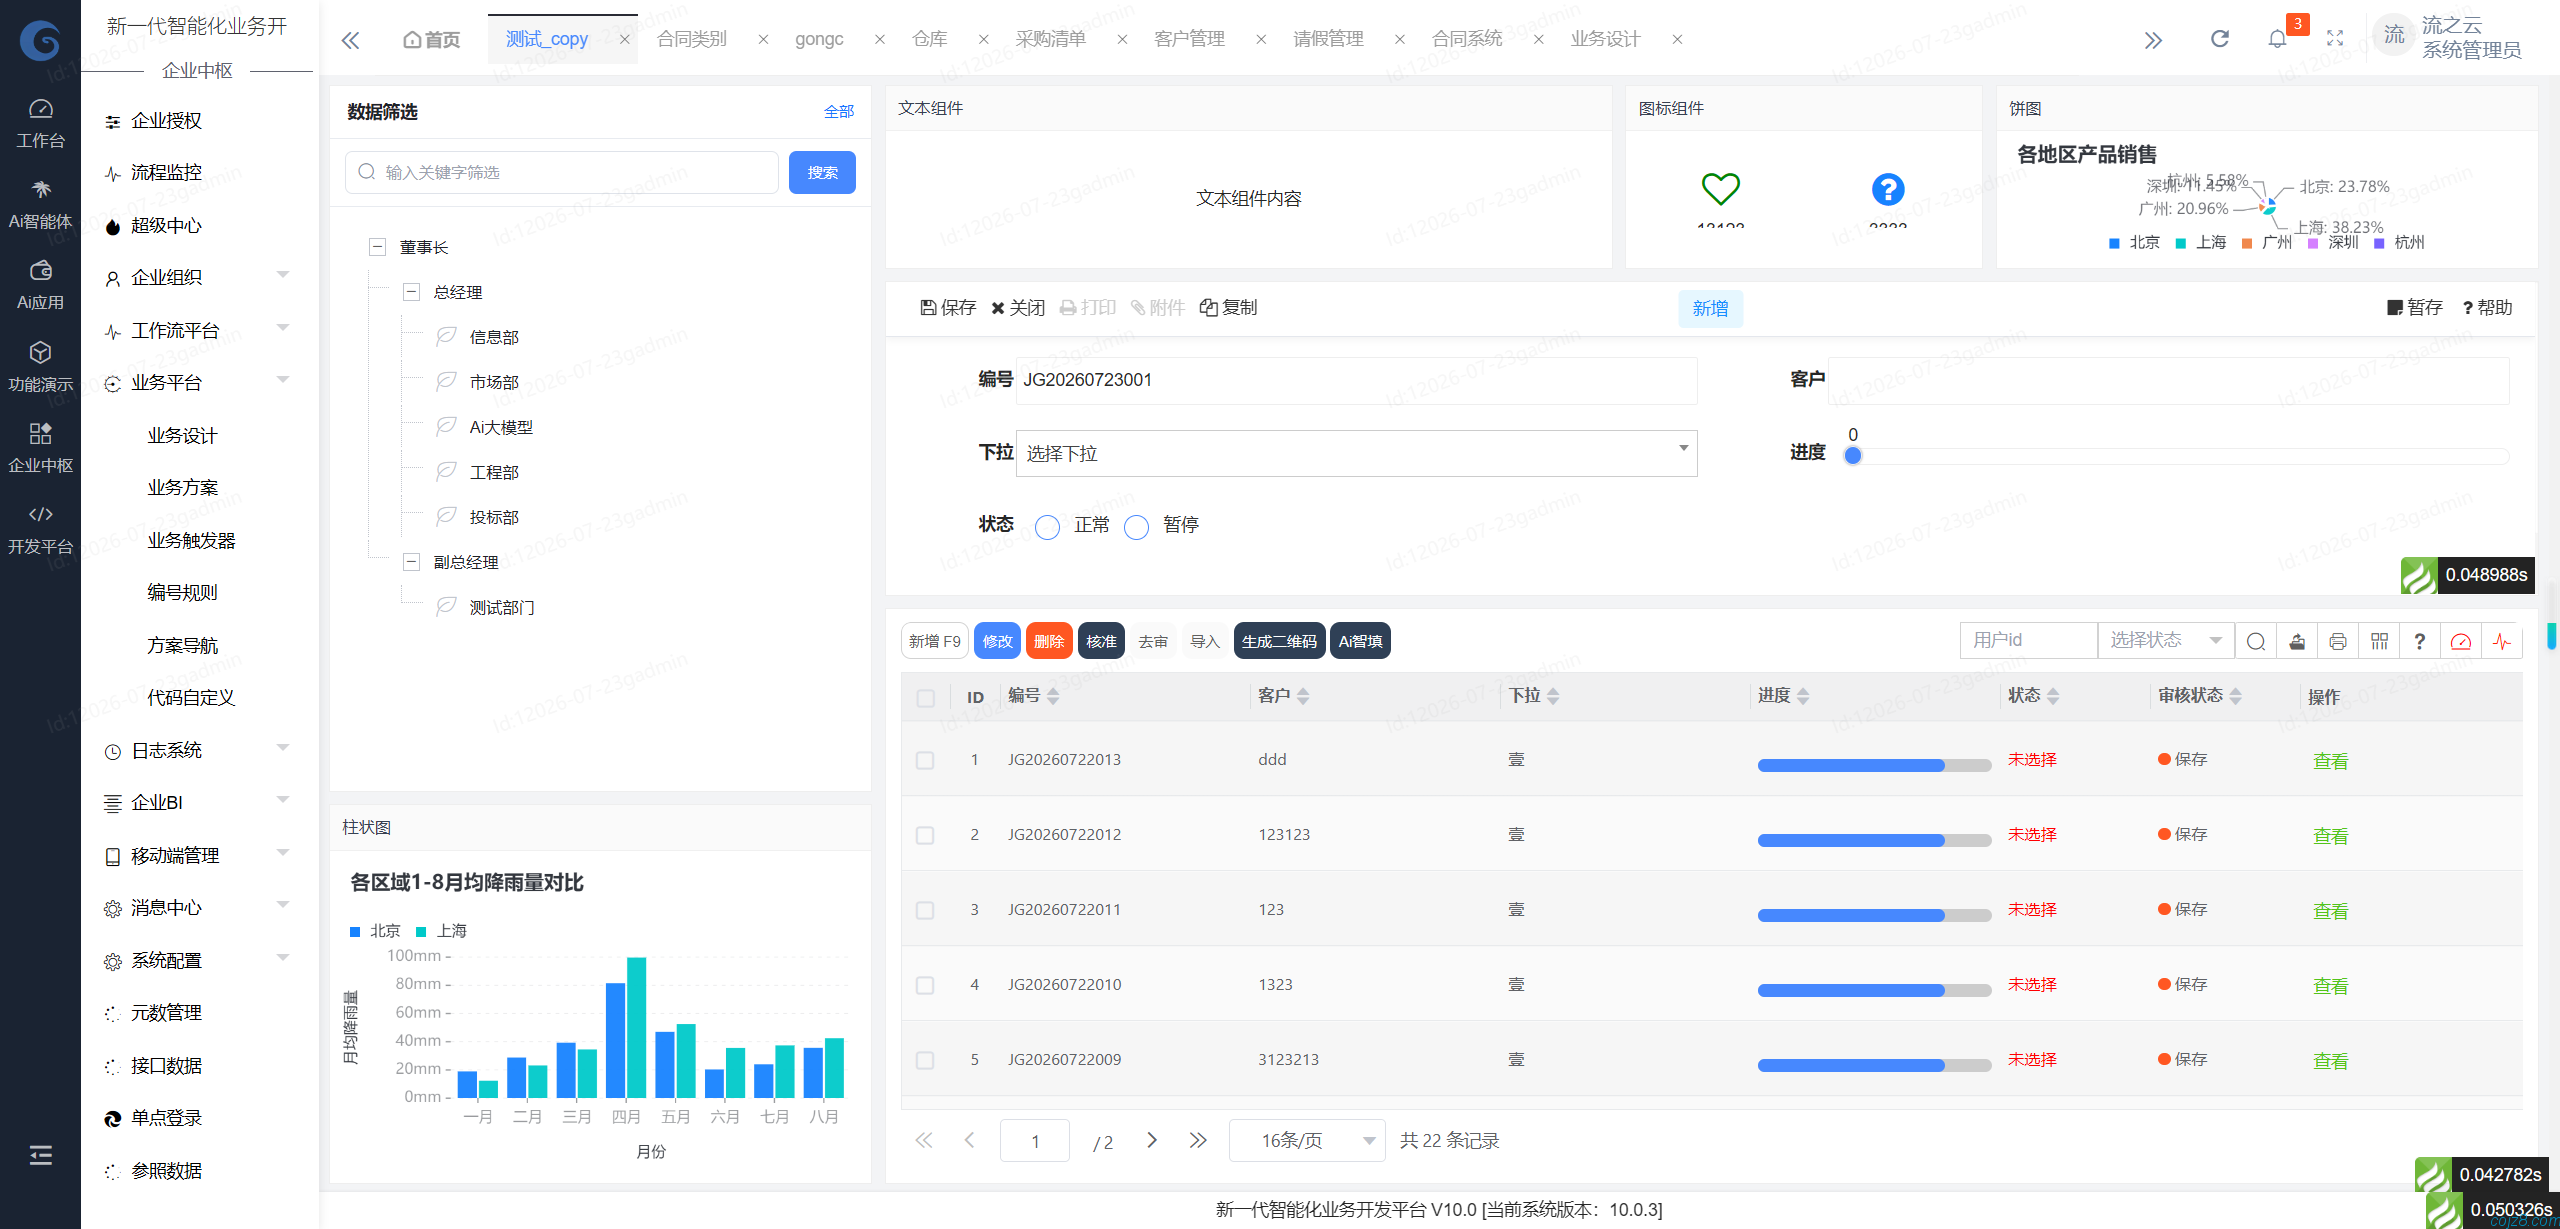The width and height of the screenshot is (2560, 1229).
Task: Click the green heart icon
Action: pyautogui.click(x=1721, y=188)
